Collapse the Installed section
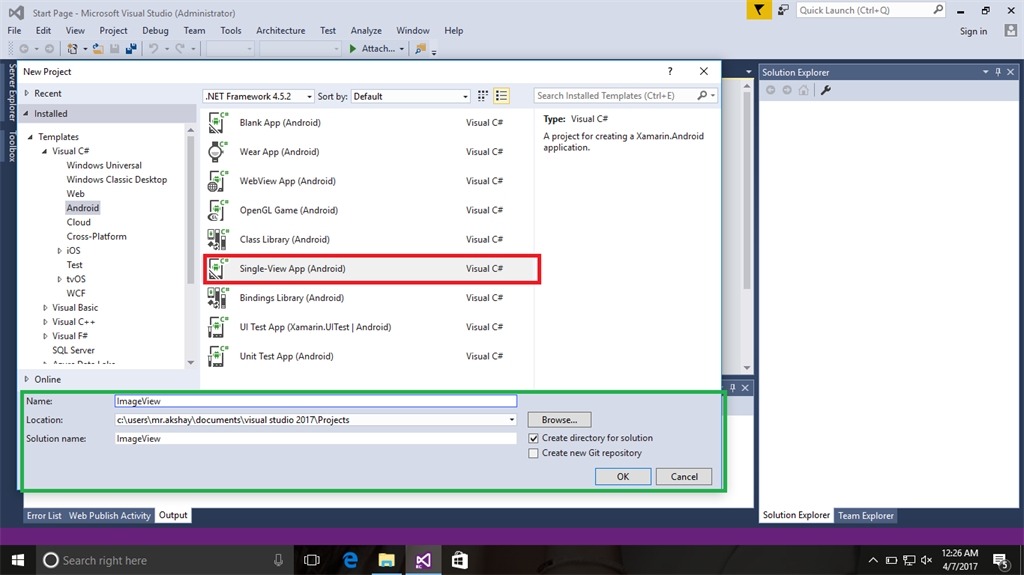 [27, 114]
